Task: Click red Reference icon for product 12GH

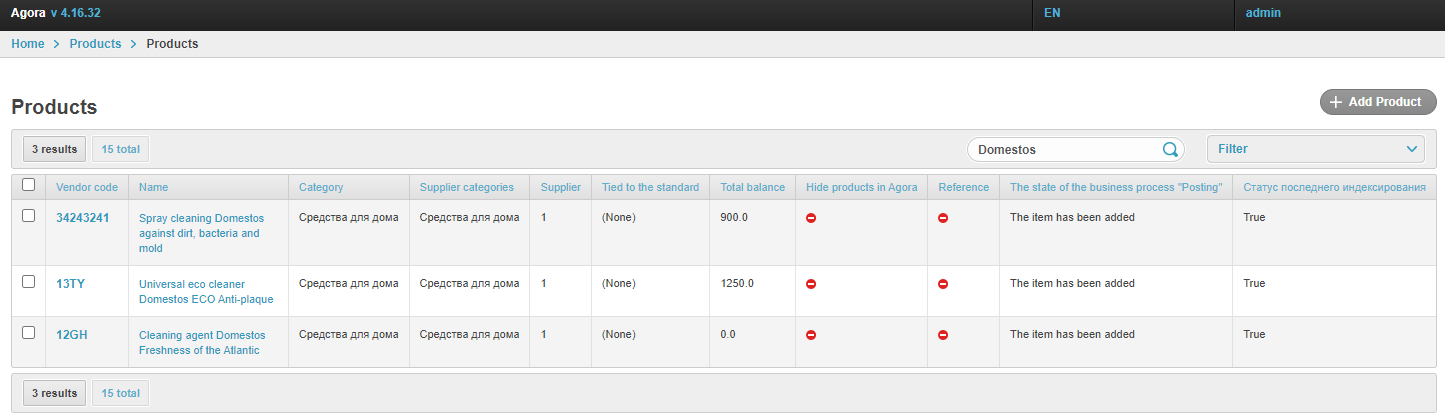Action: click(943, 335)
